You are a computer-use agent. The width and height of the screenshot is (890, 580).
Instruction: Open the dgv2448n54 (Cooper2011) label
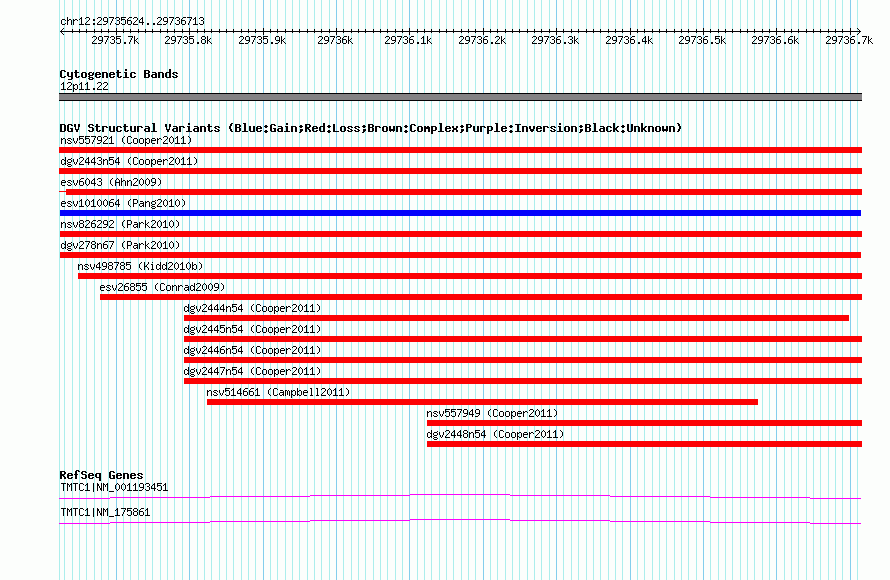pos(495,434)
